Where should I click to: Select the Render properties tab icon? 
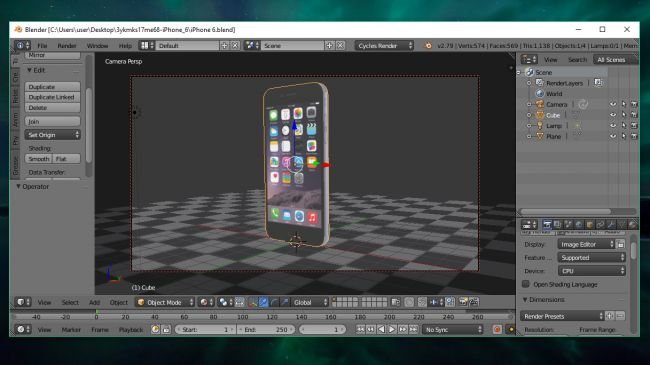point(547,225)
